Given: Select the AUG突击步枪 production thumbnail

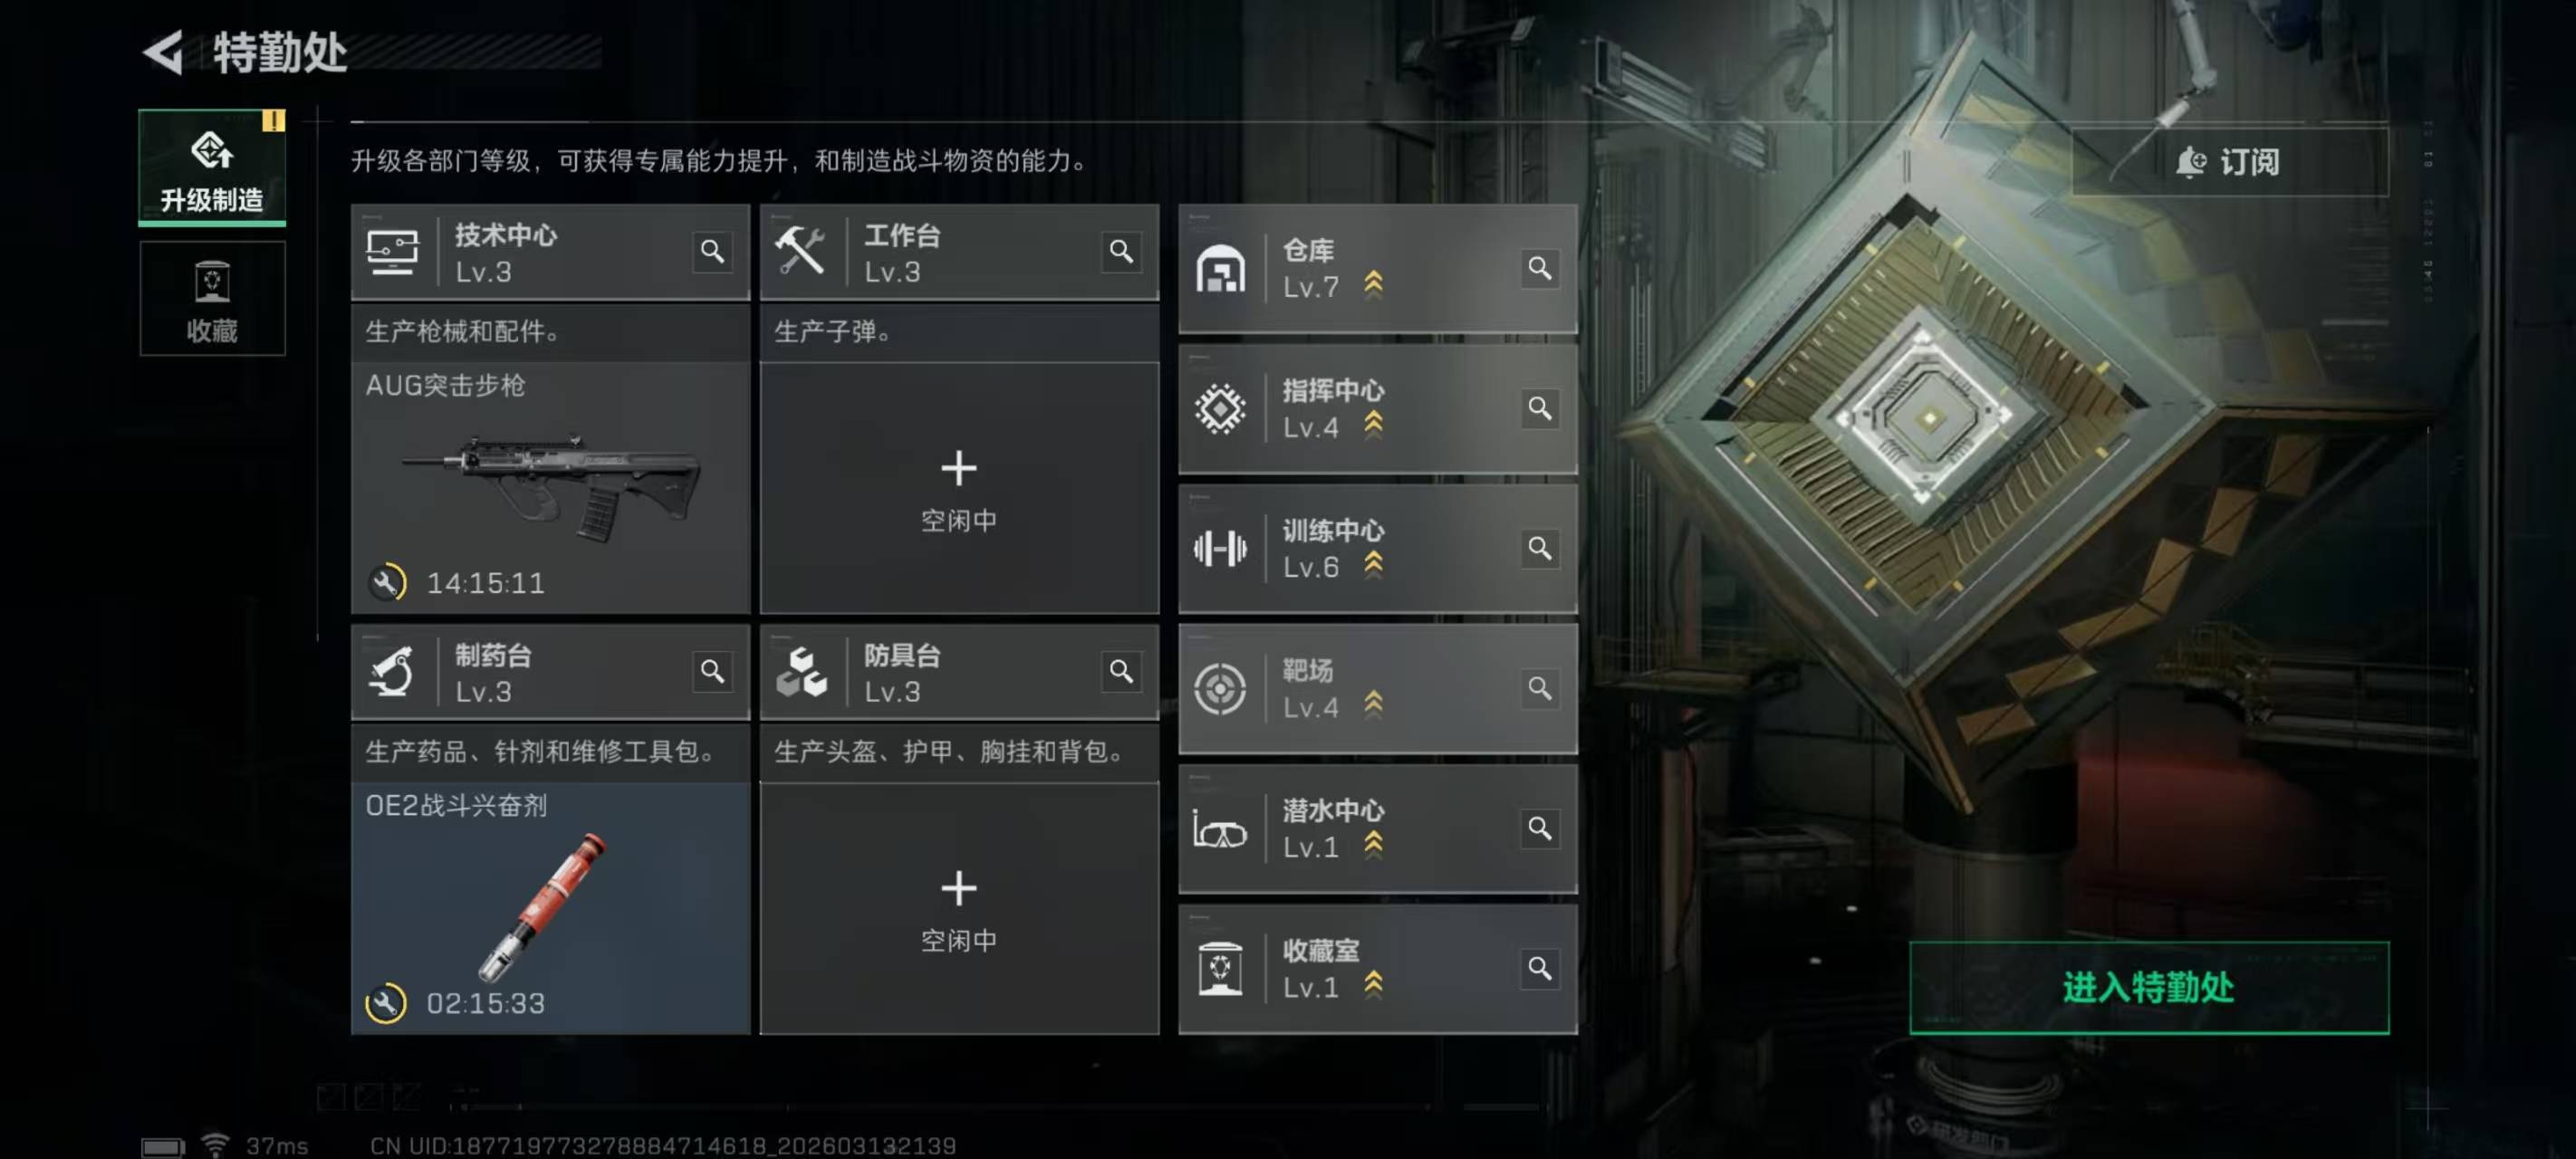Looking at the screenshot, I should (x=550, y=488).
